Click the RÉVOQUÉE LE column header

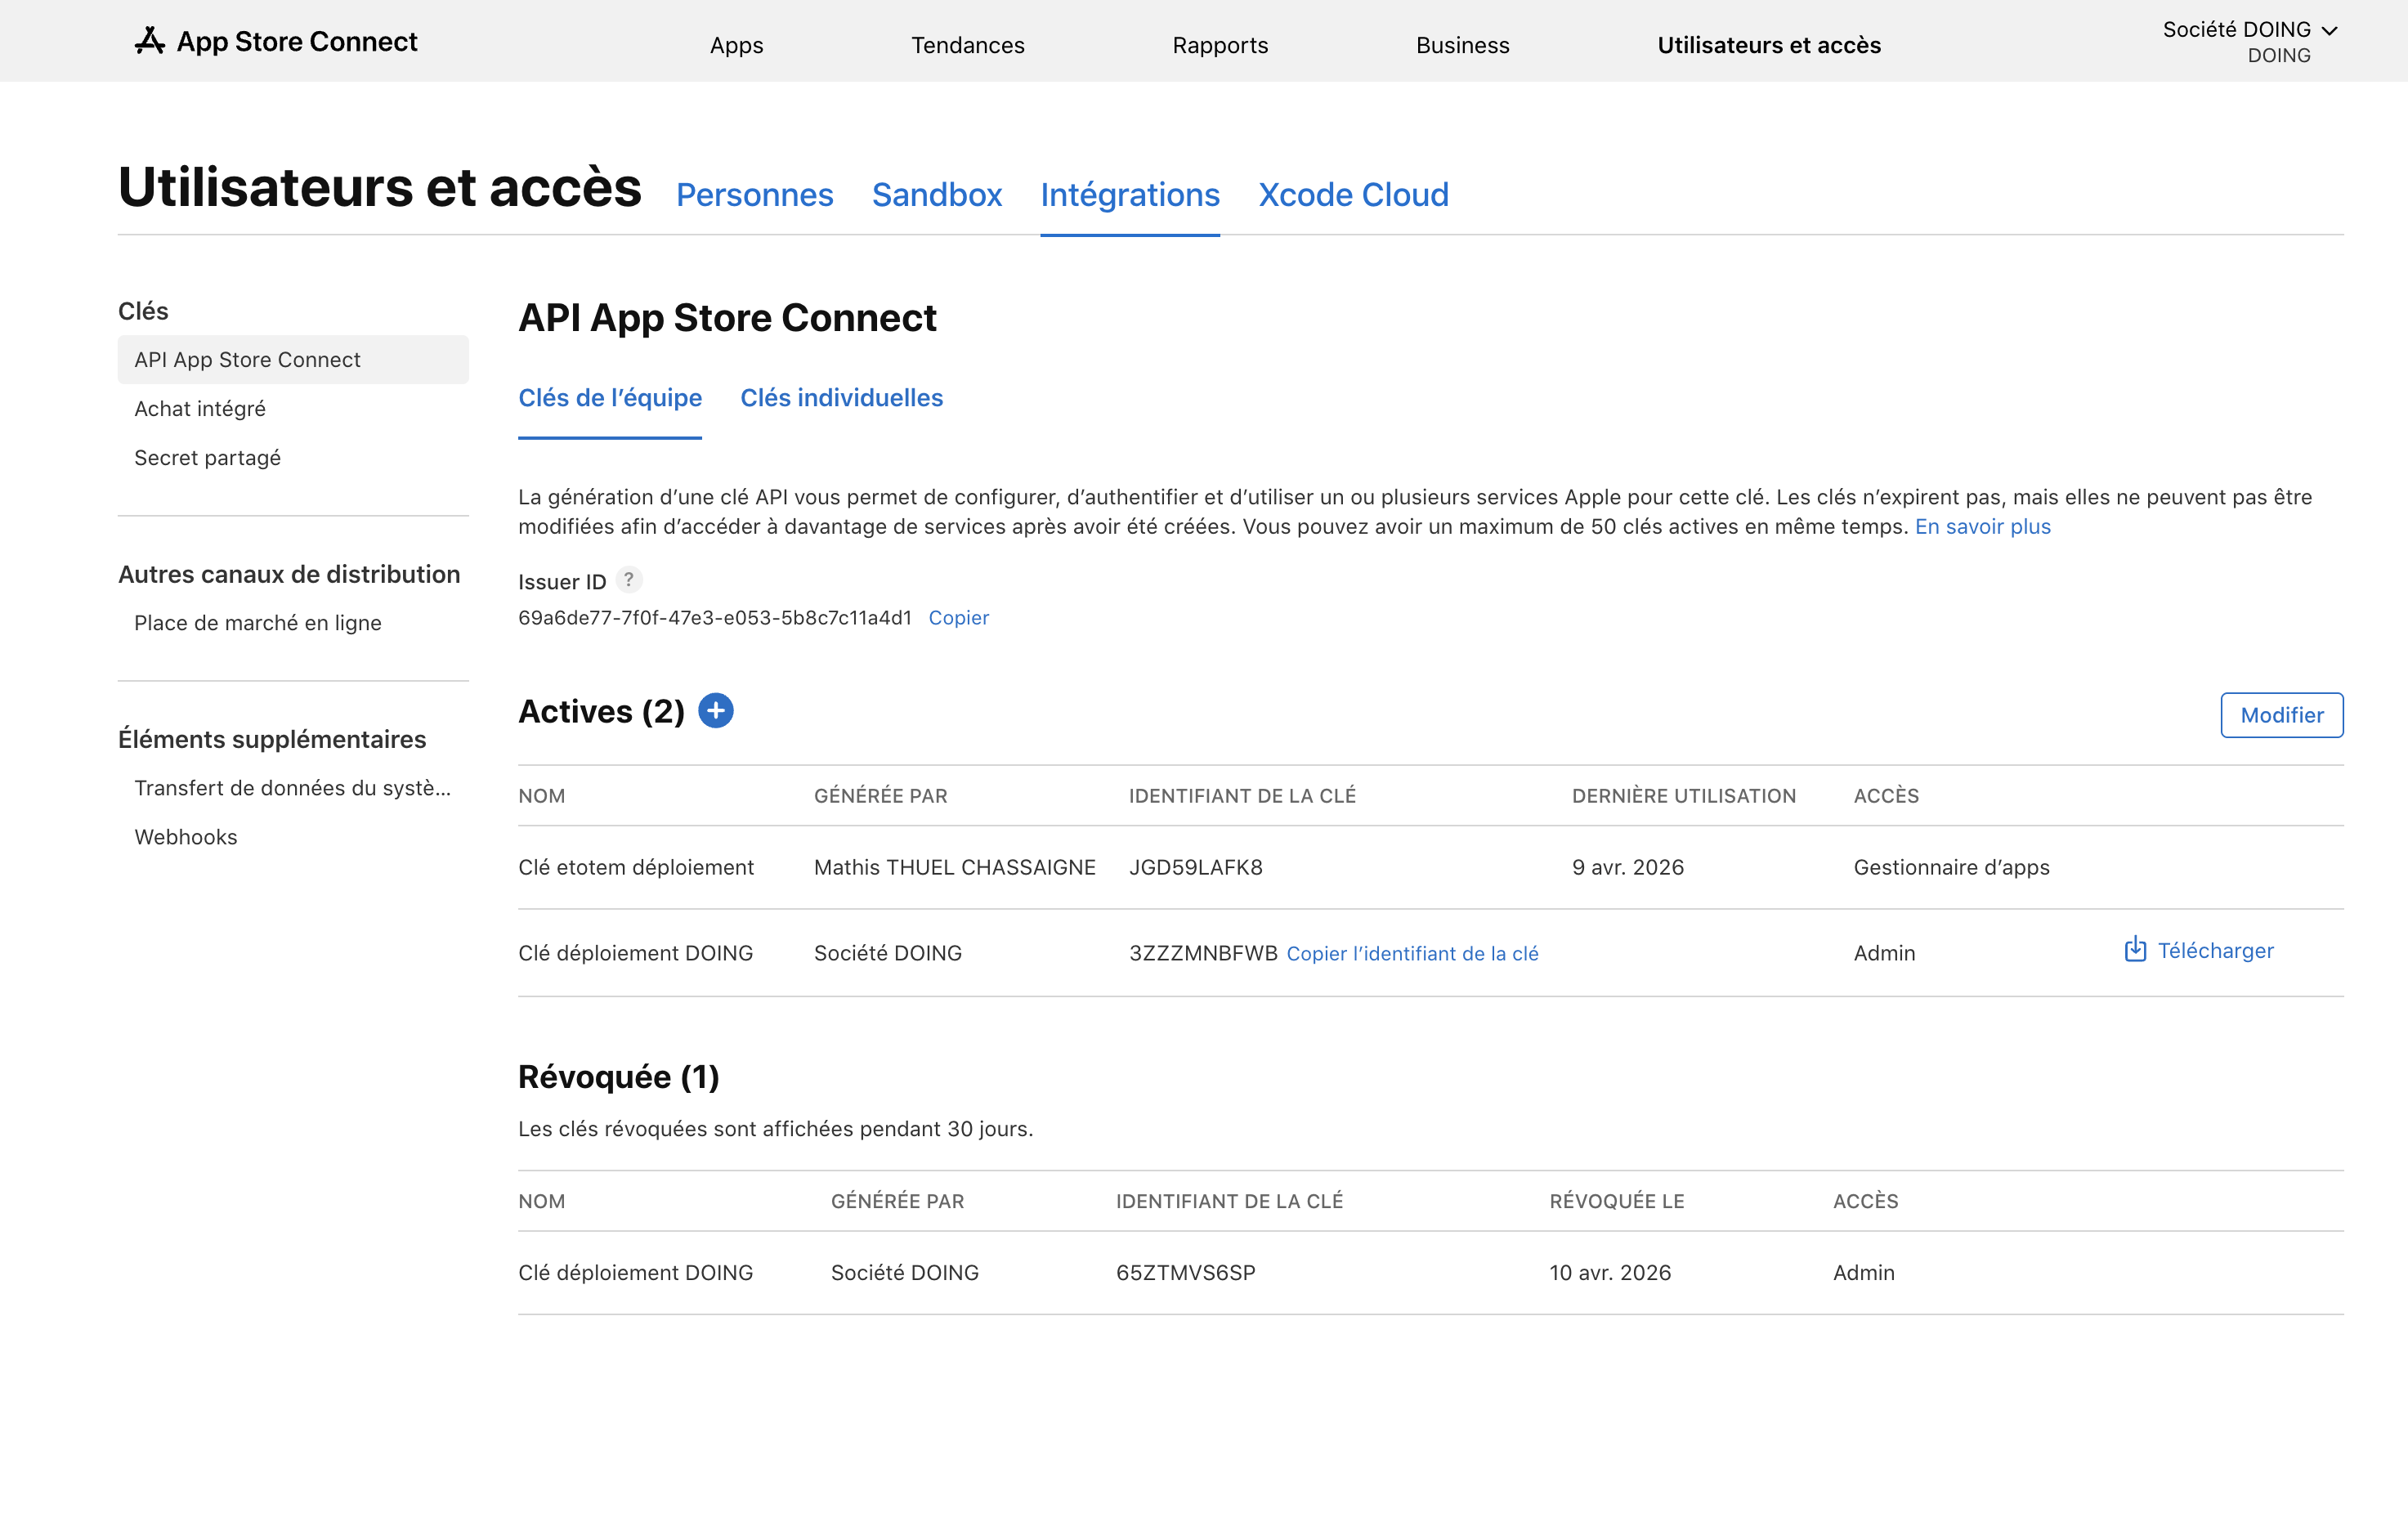[x=1617, y=1201]
